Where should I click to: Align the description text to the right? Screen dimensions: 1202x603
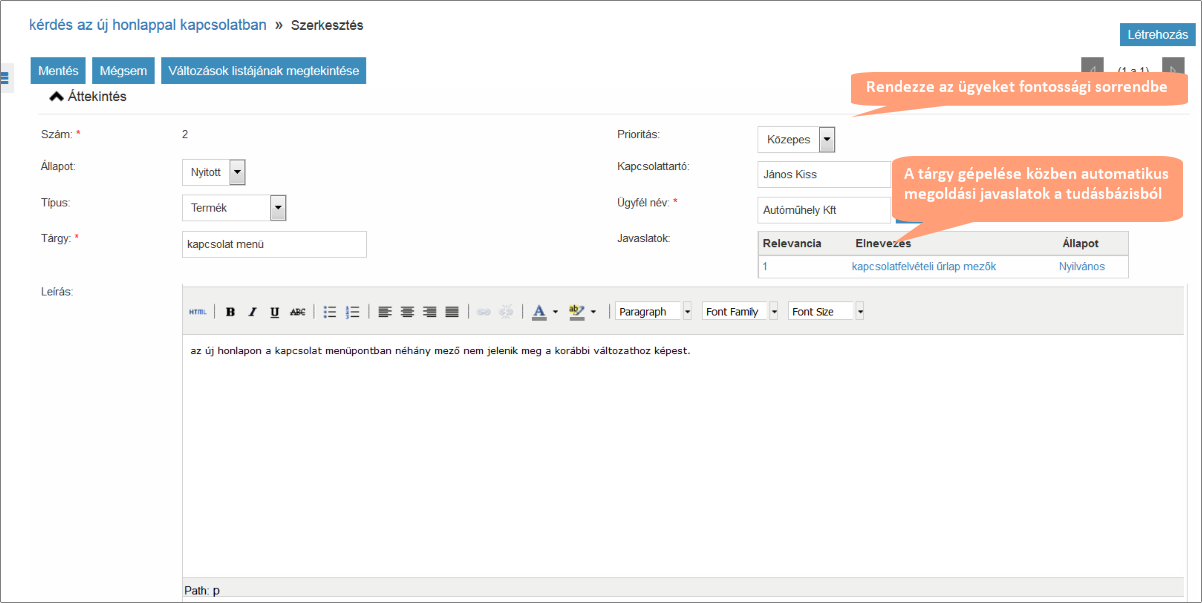coord(429,312)
